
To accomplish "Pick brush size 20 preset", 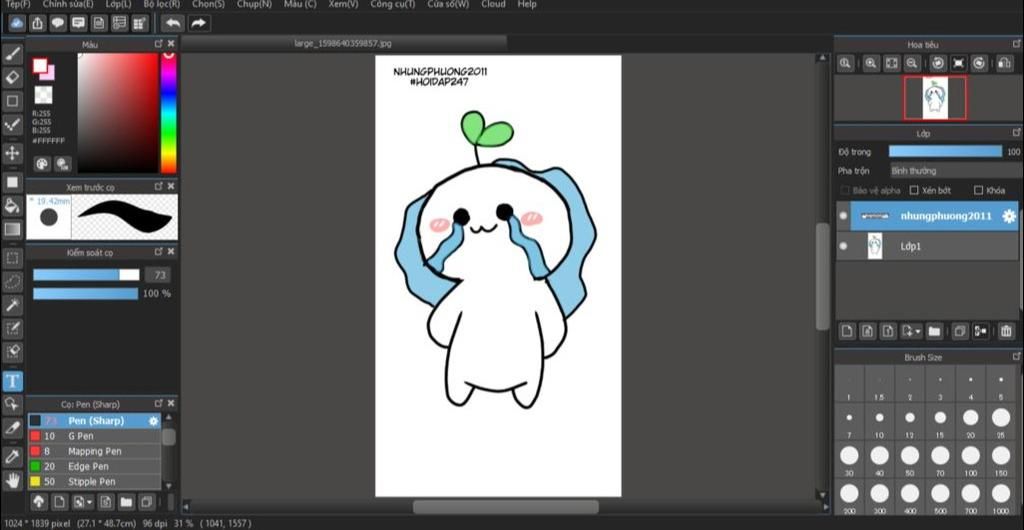I will pyautogui.click(x=970, y=422).
